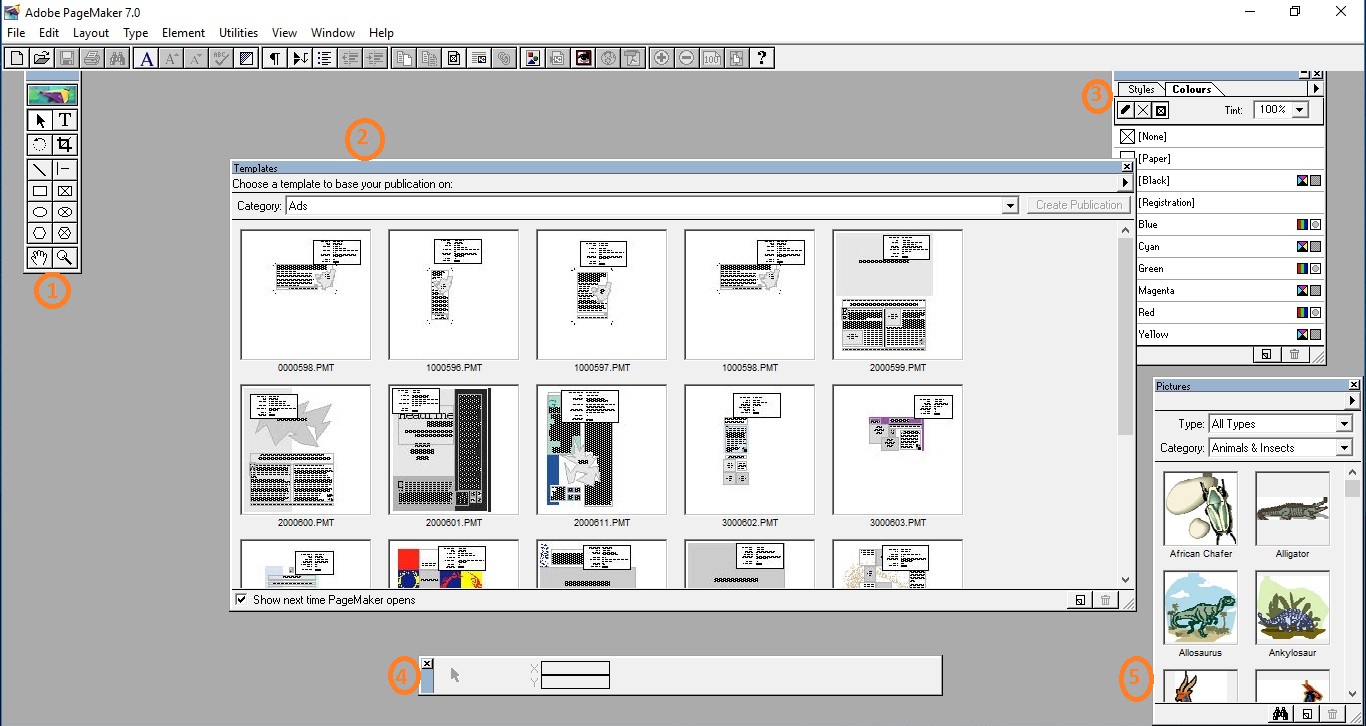Image resolution: width=1366 pixels, height=726 pixels.
Task: Switch to the Styles tab
Action: [x=1140, y=89]
